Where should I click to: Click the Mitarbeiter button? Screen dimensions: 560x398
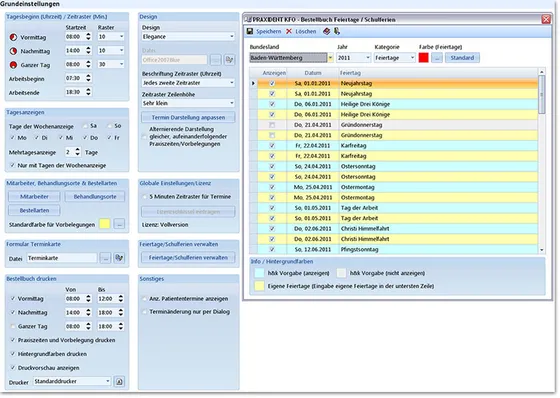tap(34, 196)
